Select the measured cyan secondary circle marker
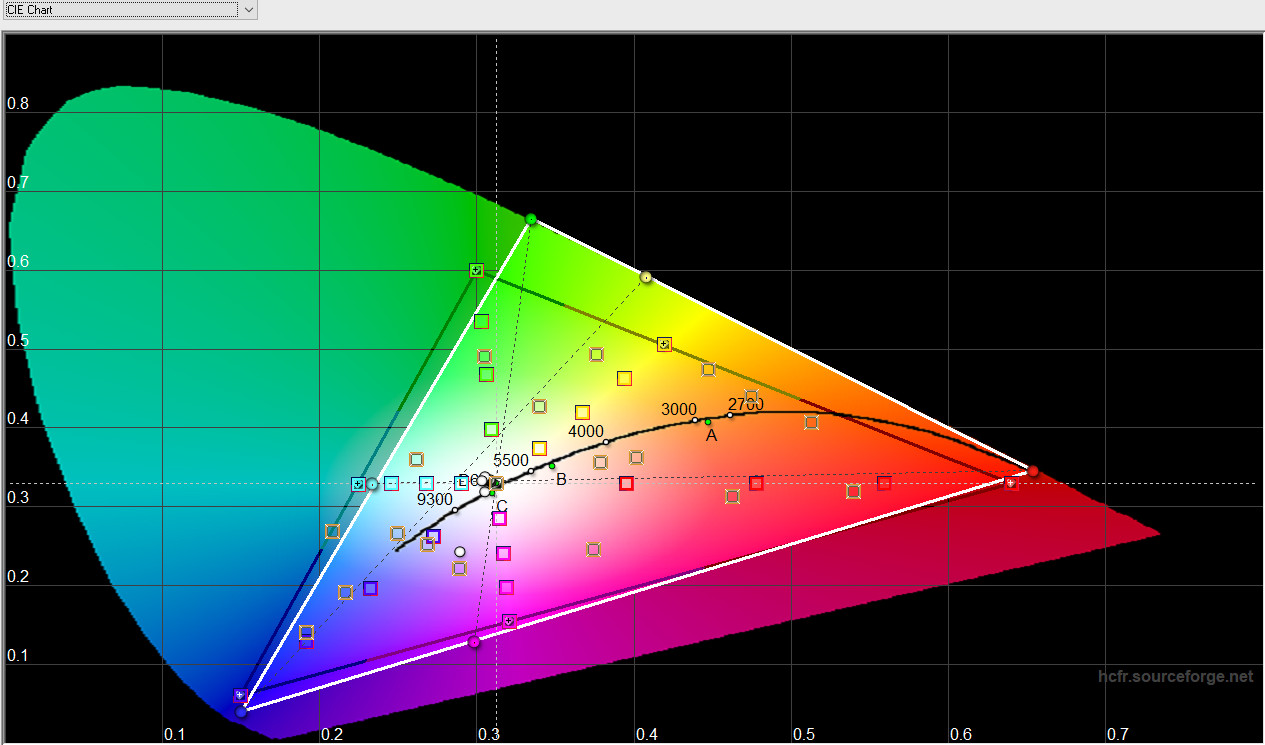The width and height of the screenshot is (1265, 745). 372,484
